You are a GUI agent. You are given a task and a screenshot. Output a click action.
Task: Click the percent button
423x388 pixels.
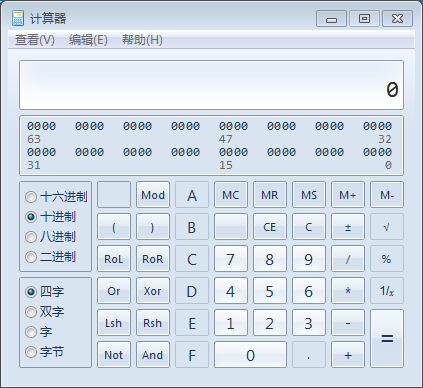pos(387,259)
